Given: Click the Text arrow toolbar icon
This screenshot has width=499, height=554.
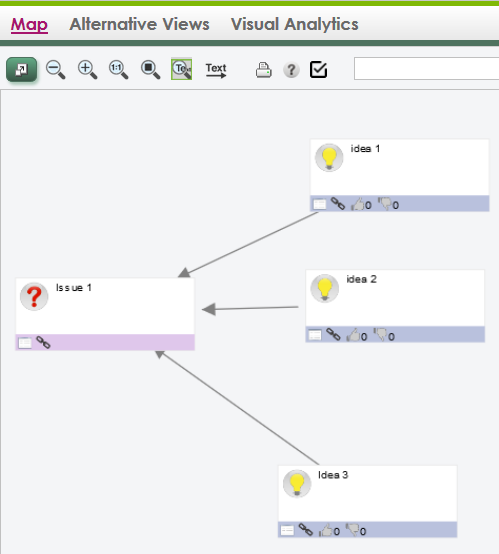Looking at the screenshot, I should pos(216,70).
